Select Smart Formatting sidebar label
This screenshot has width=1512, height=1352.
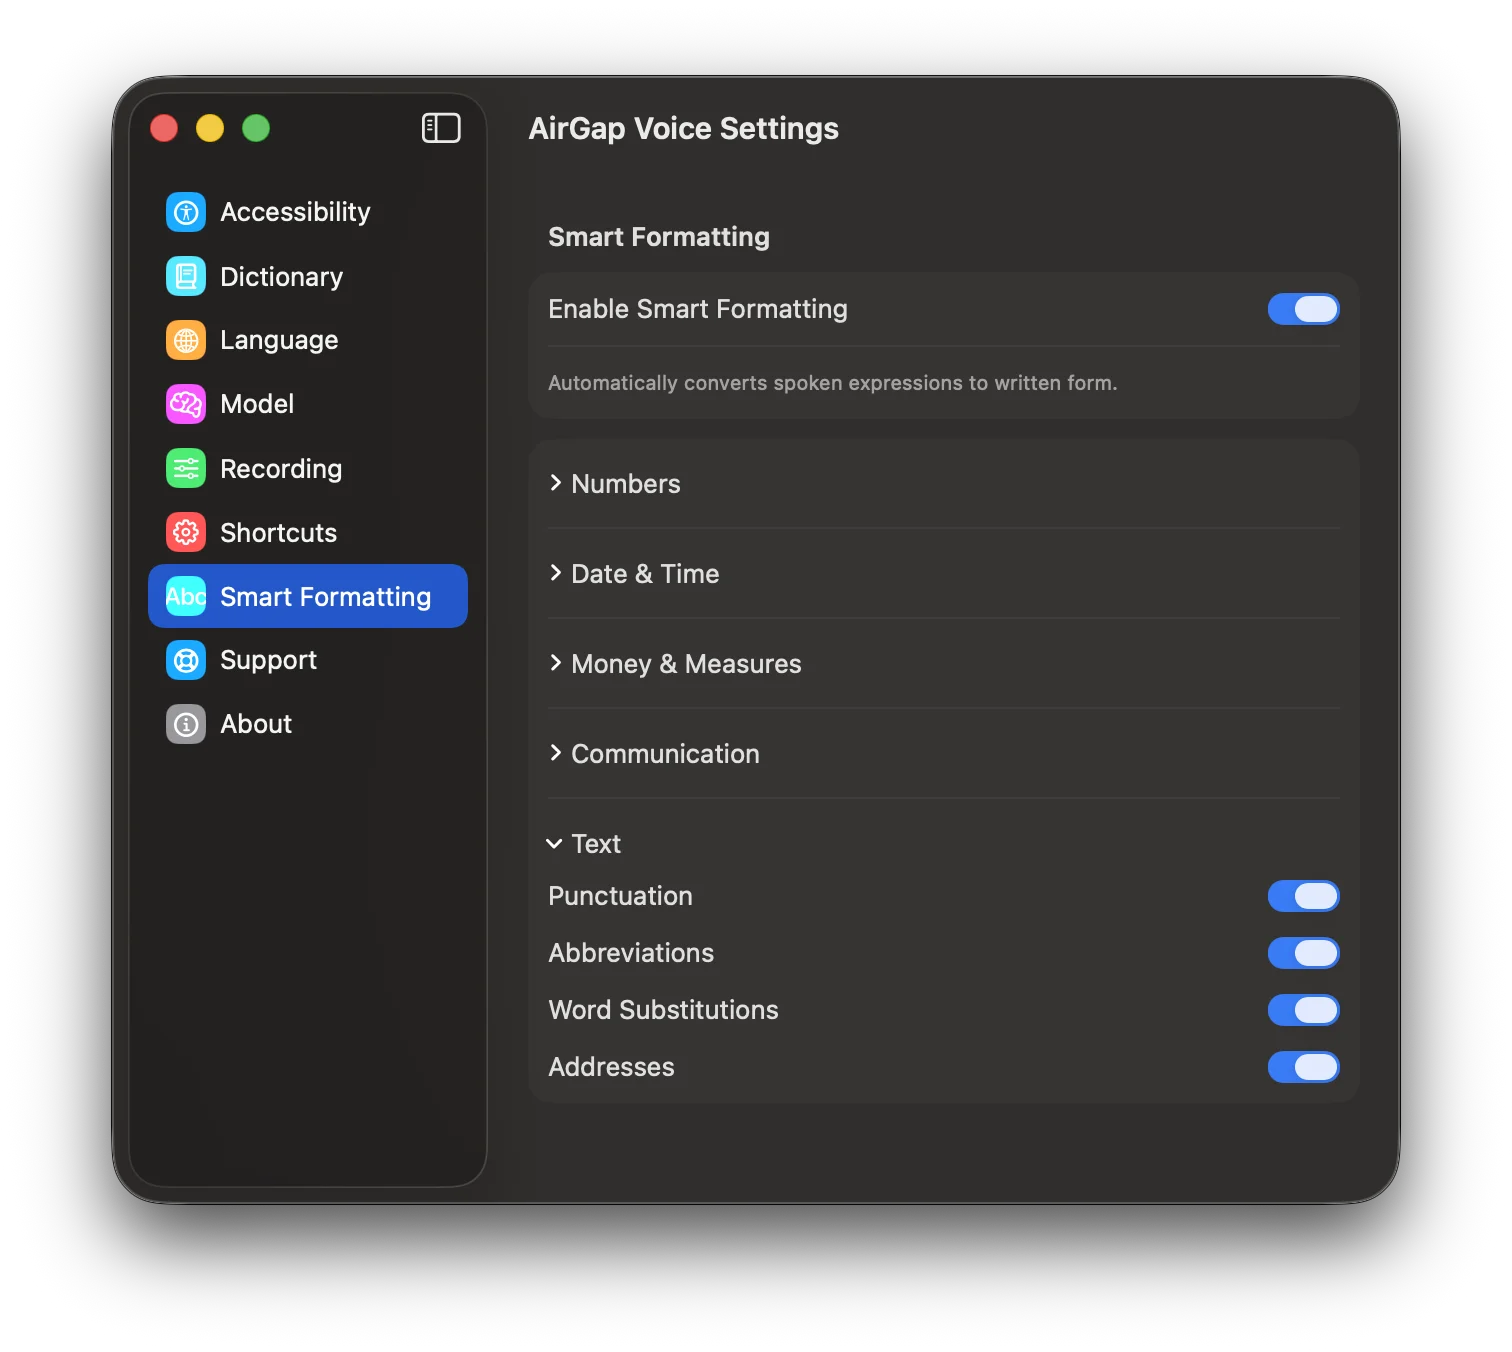coord(326,597)
